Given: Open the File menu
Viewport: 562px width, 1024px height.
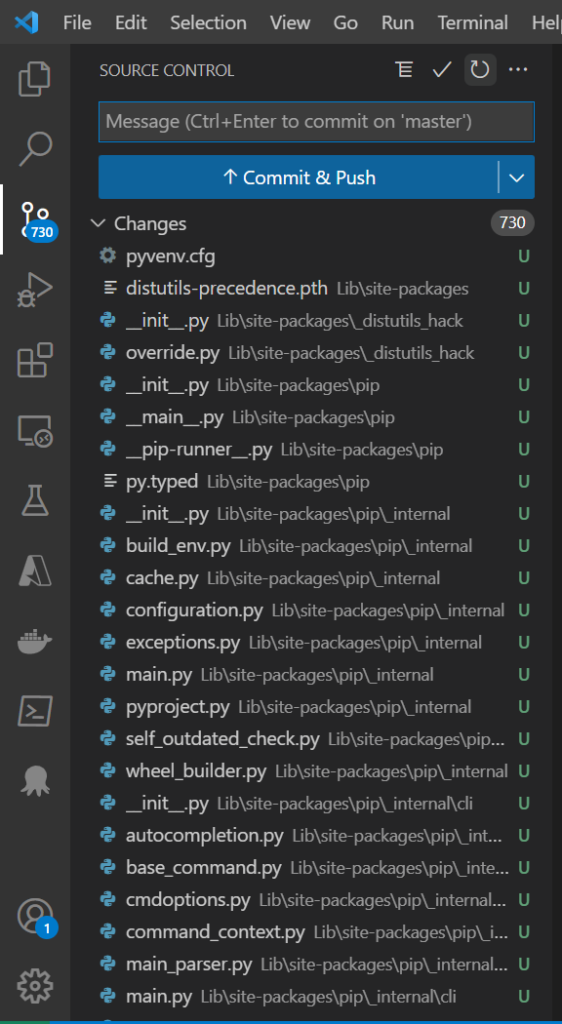Looking at the screenshot, I should 77,23.
